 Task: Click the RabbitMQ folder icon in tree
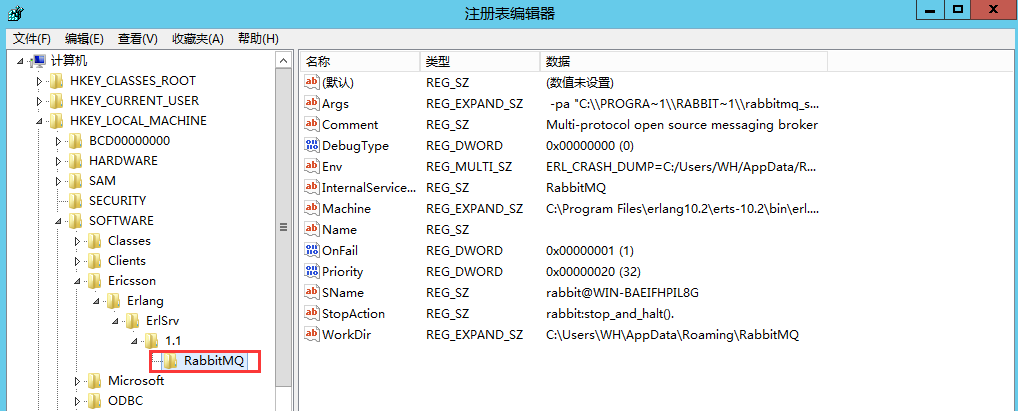170,361
